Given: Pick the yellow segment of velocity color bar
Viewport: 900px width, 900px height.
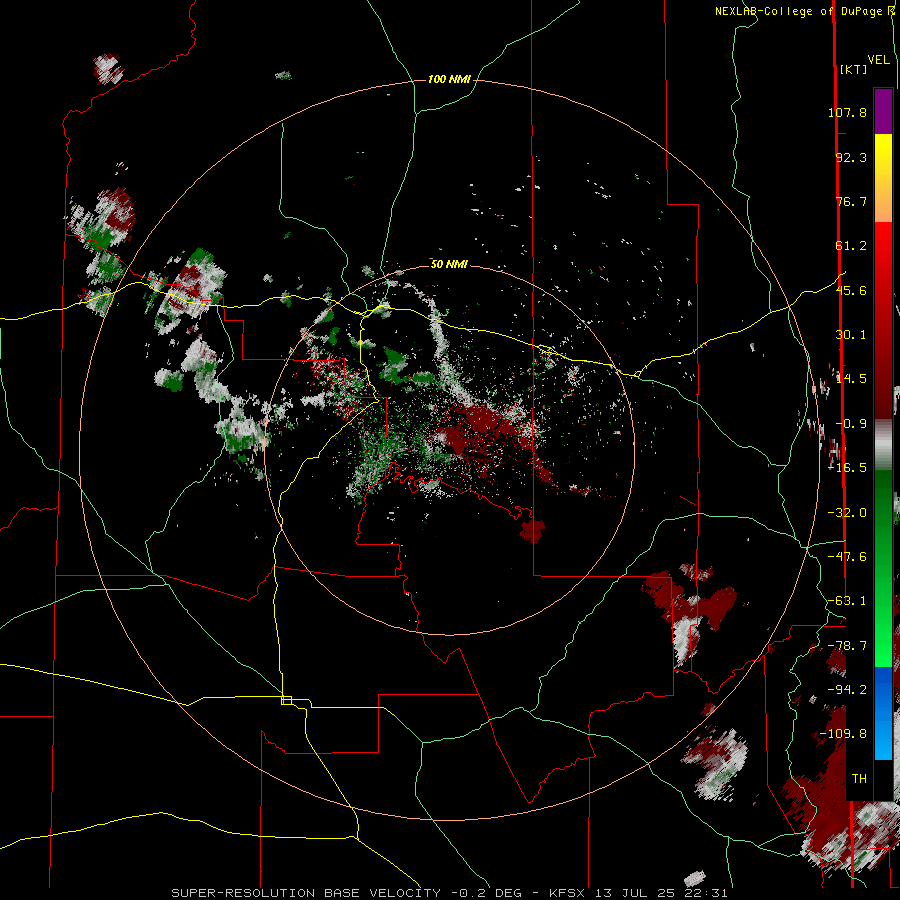Looking at the screenshot, I should coord(883,155).
